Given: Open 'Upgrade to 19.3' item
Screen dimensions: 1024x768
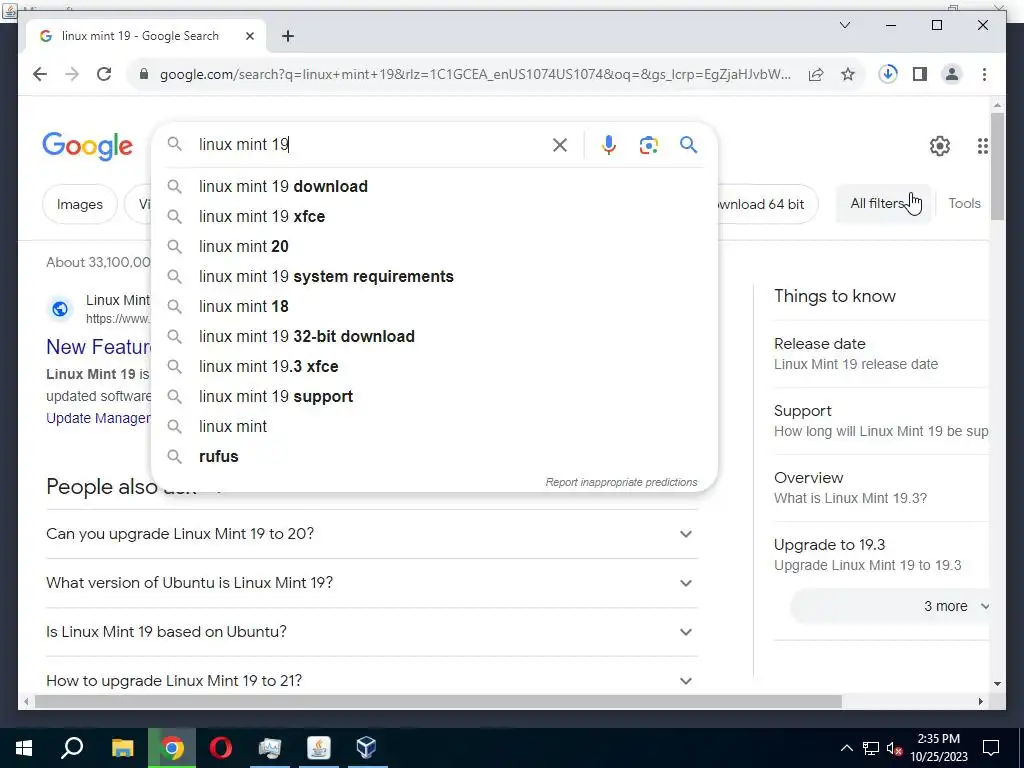Looking at the screenshot, I should [881, 554].
